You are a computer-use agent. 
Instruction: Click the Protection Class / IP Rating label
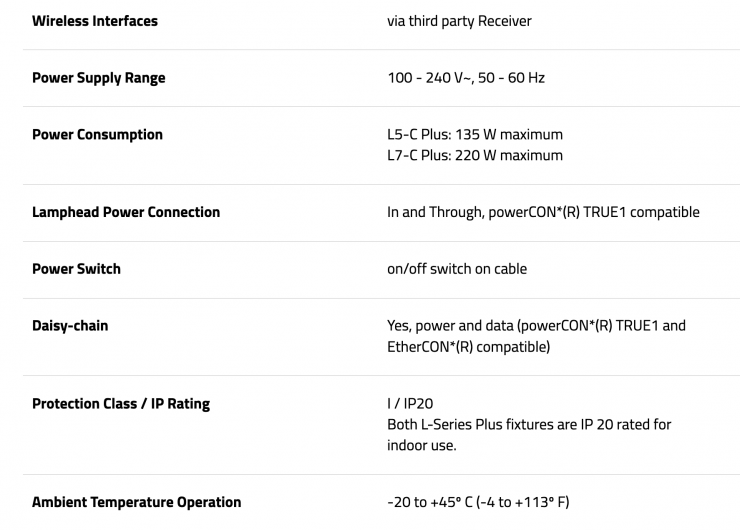coord(121,404)
